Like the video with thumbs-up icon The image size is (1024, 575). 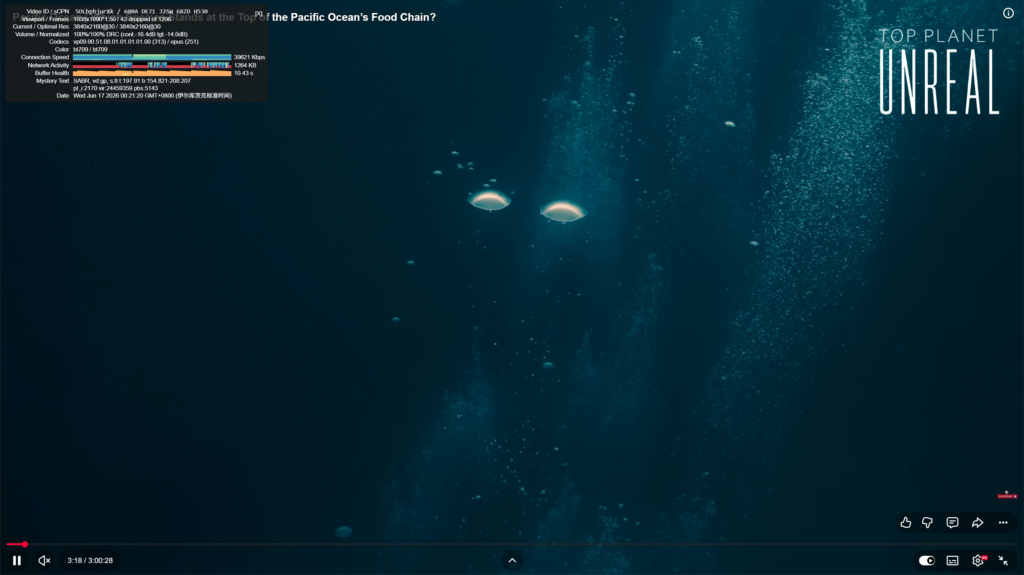tap(906, 522)
